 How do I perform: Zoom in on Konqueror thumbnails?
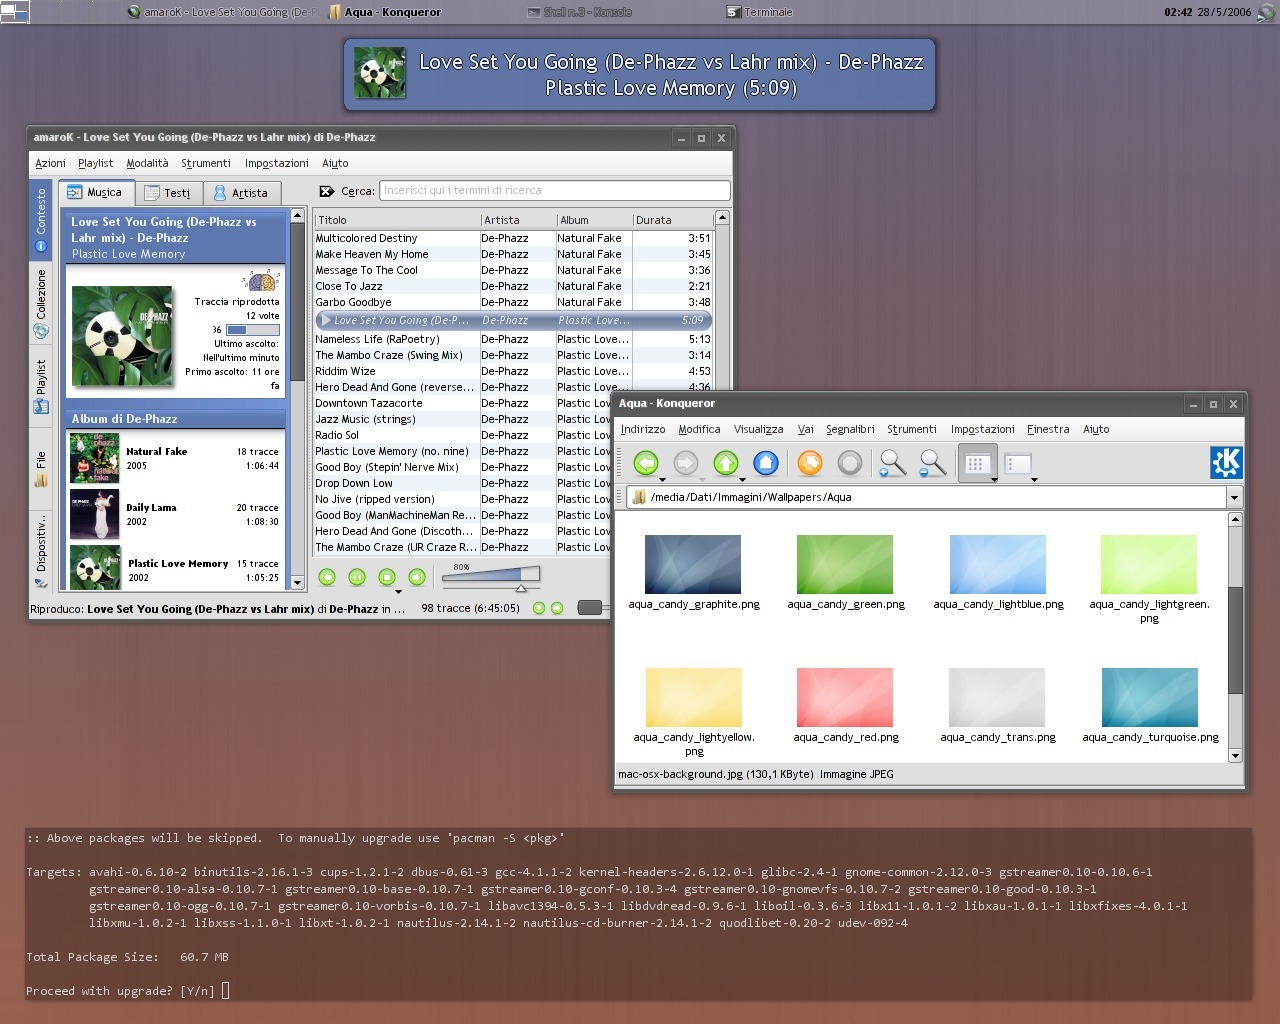point(892,463)
